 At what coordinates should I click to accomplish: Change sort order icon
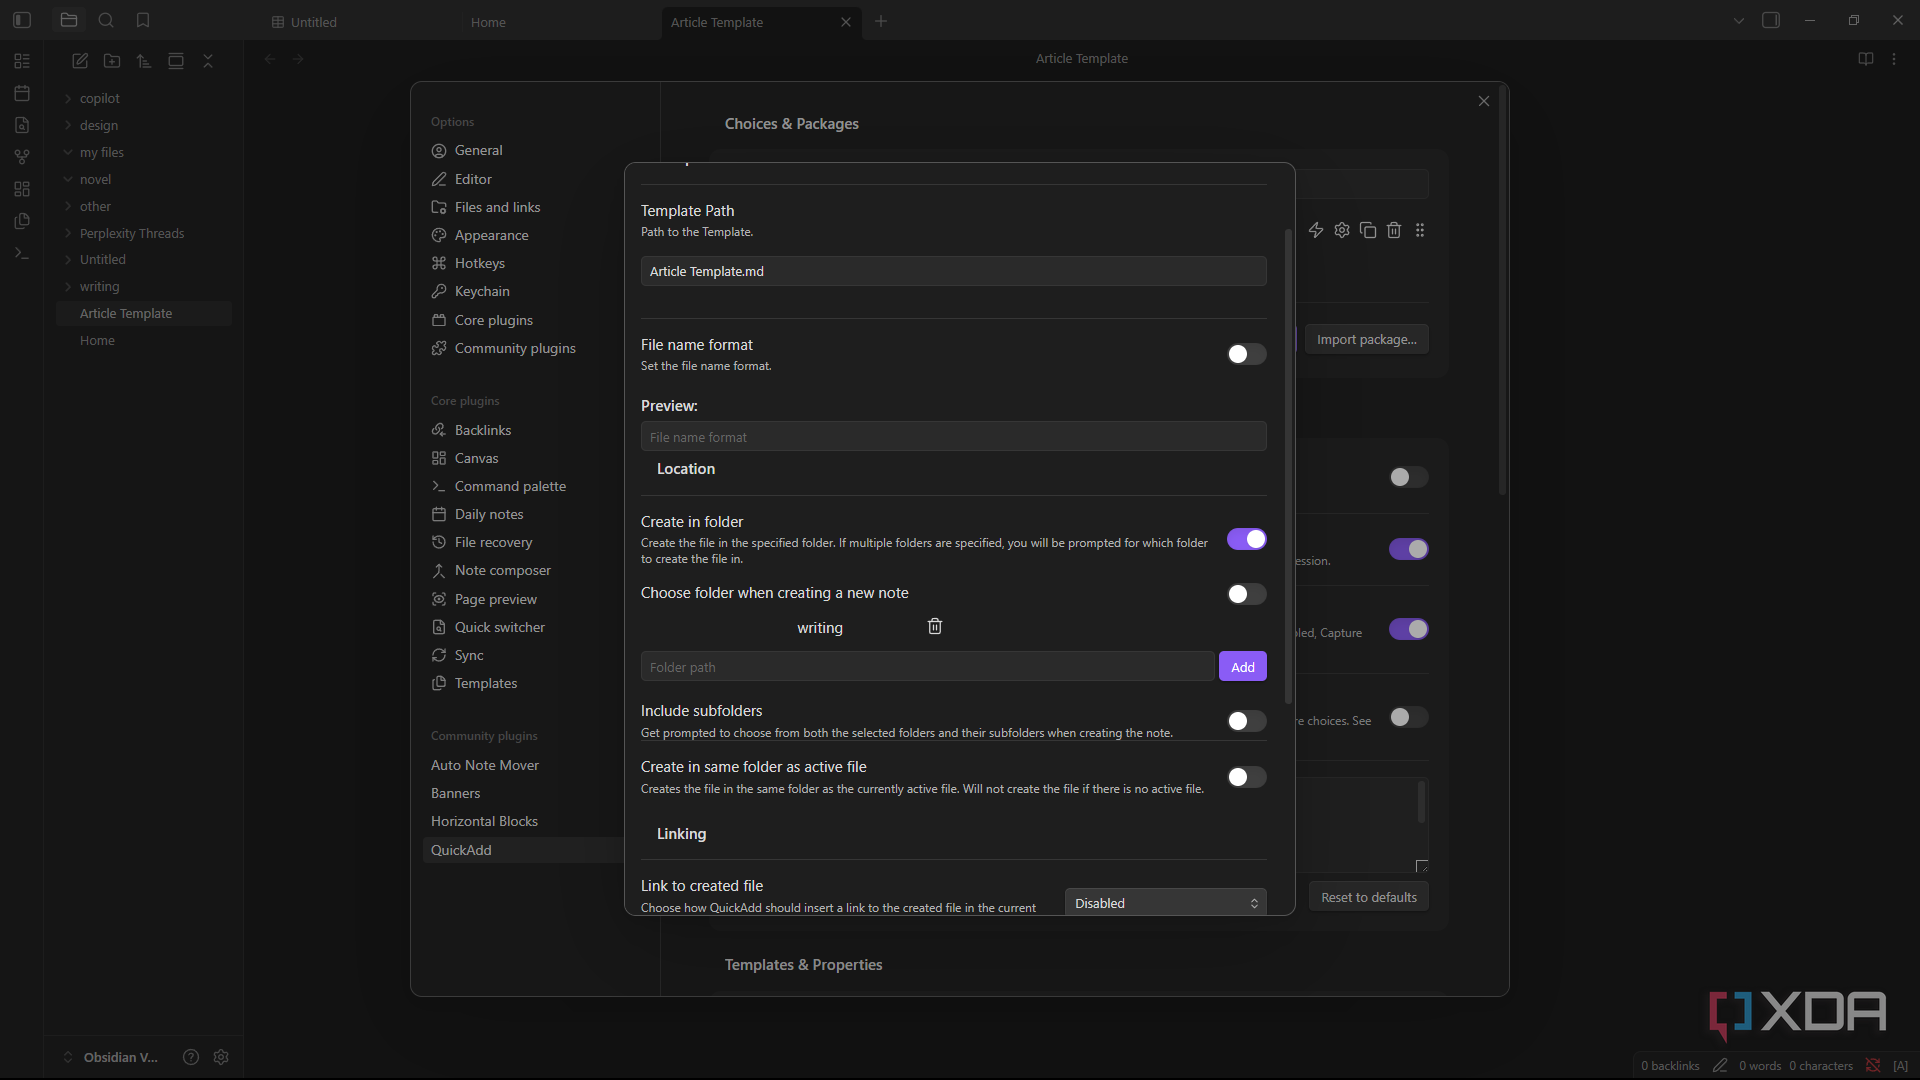[x=144, y=61]
